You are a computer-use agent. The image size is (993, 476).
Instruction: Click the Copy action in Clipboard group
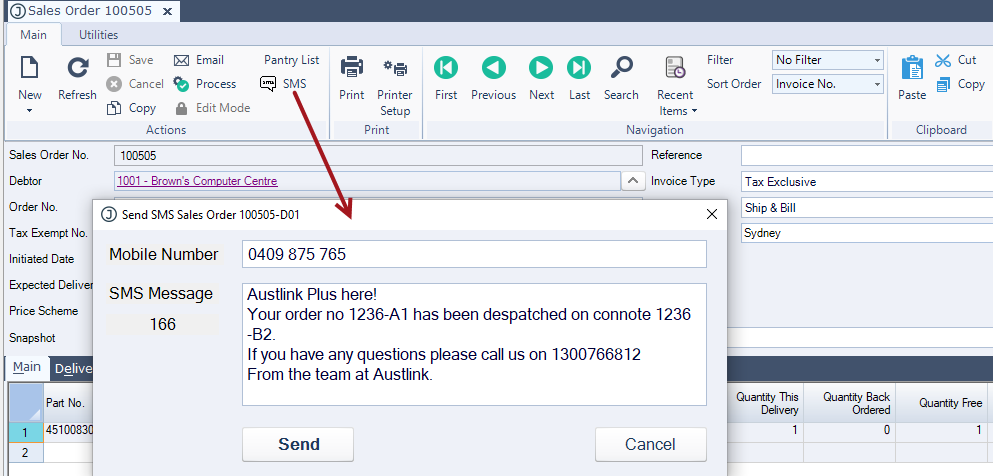click(960, 84)
